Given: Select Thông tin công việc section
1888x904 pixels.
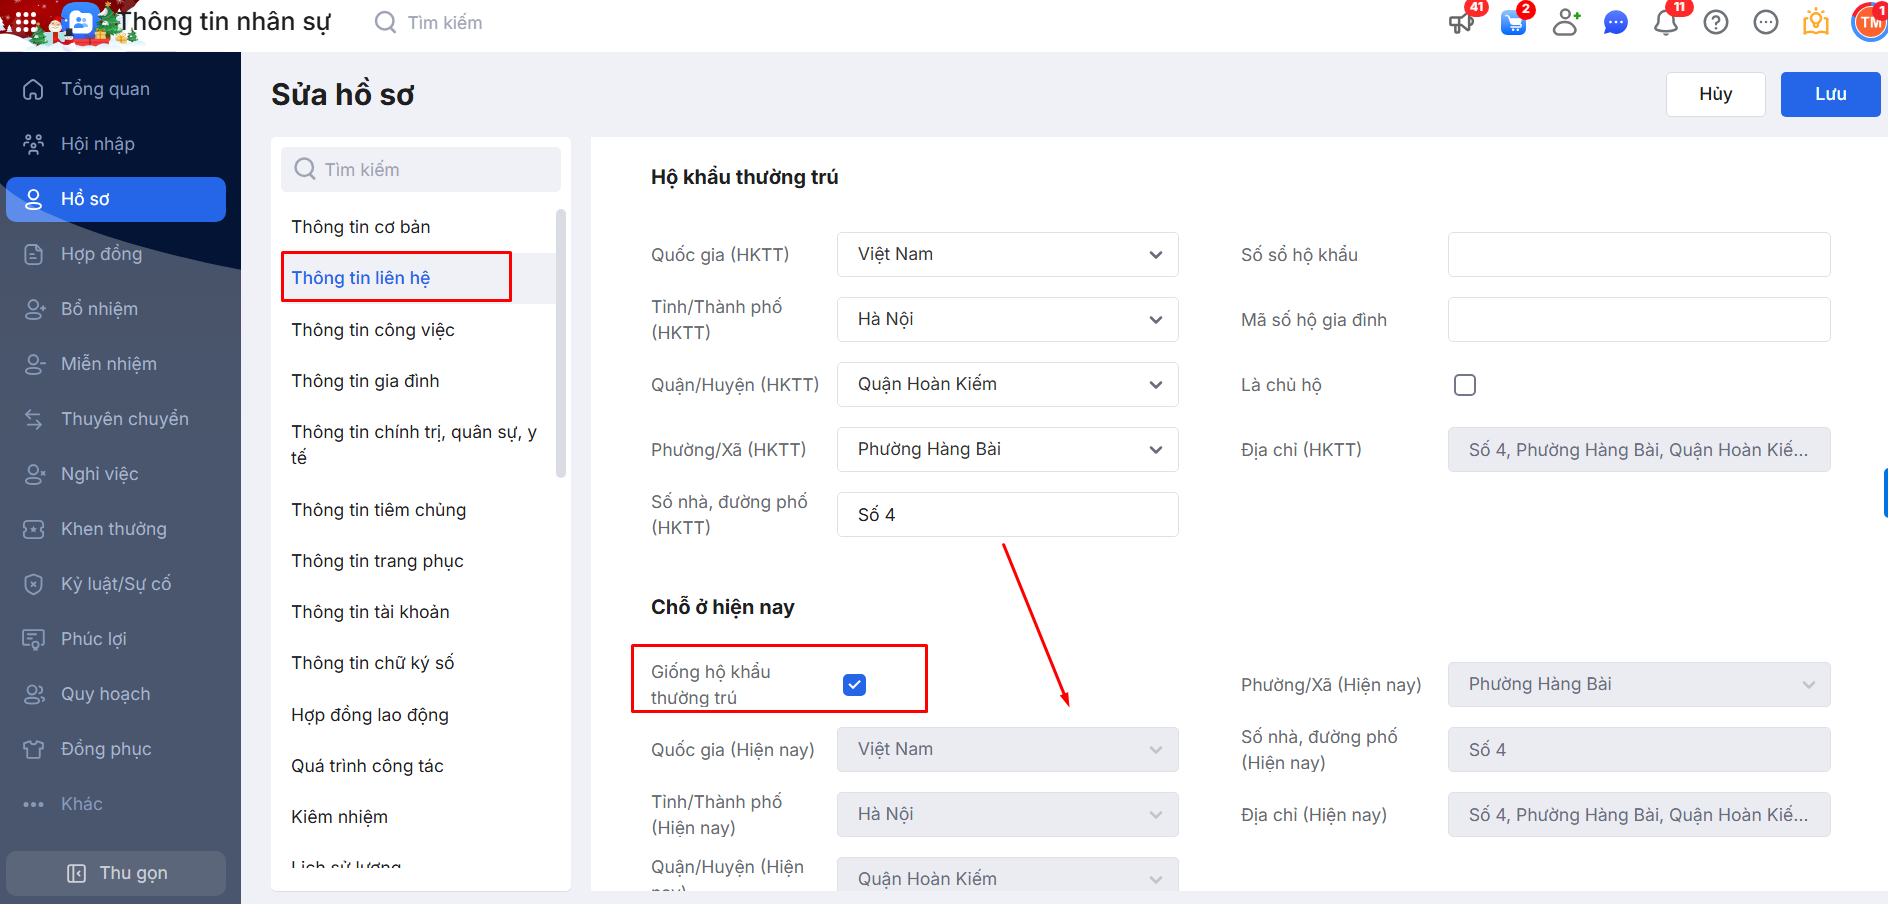Looking at the screenshot, I should (x=373, y=330).
